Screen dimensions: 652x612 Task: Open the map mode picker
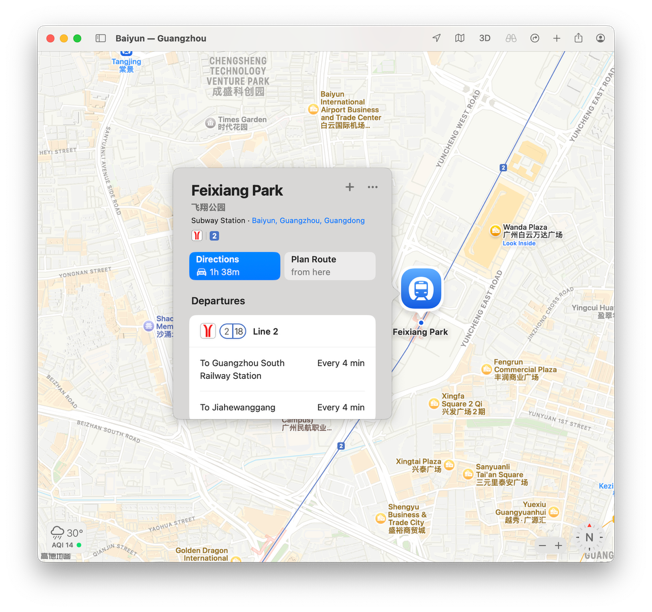[460, 38]
